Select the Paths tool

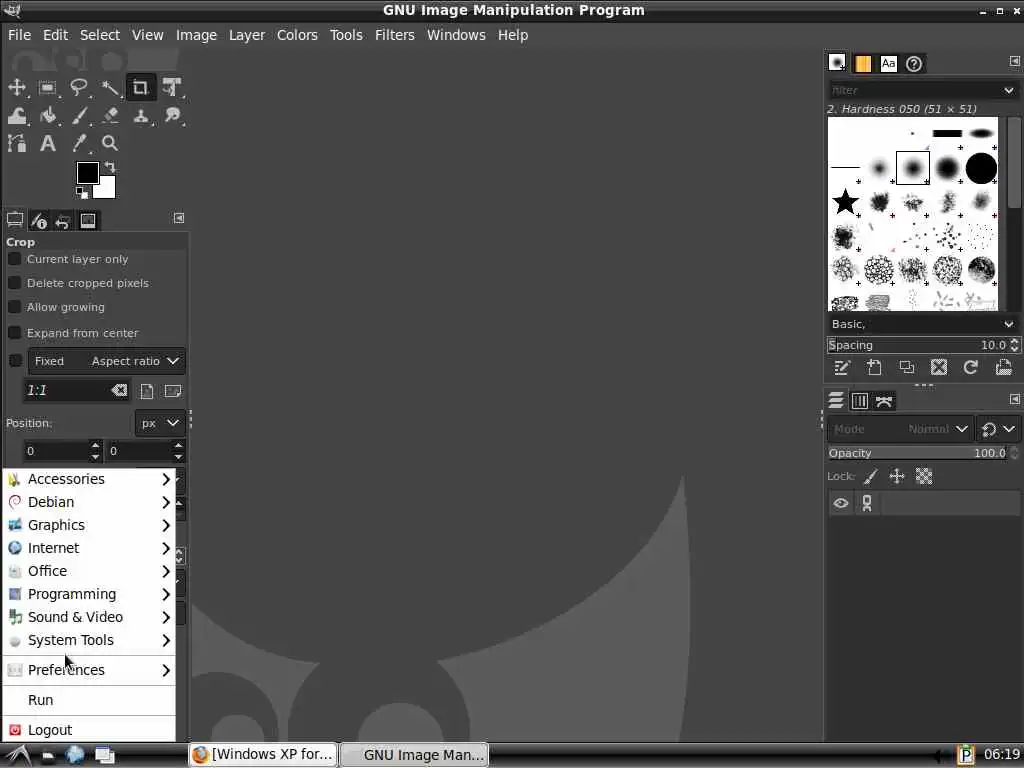coord(17,143)
